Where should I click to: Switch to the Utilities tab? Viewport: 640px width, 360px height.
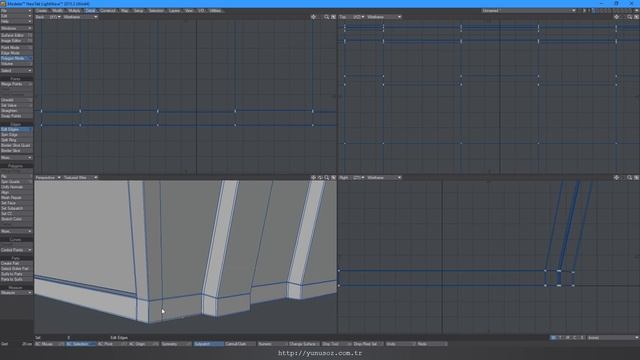coord(215,11)
